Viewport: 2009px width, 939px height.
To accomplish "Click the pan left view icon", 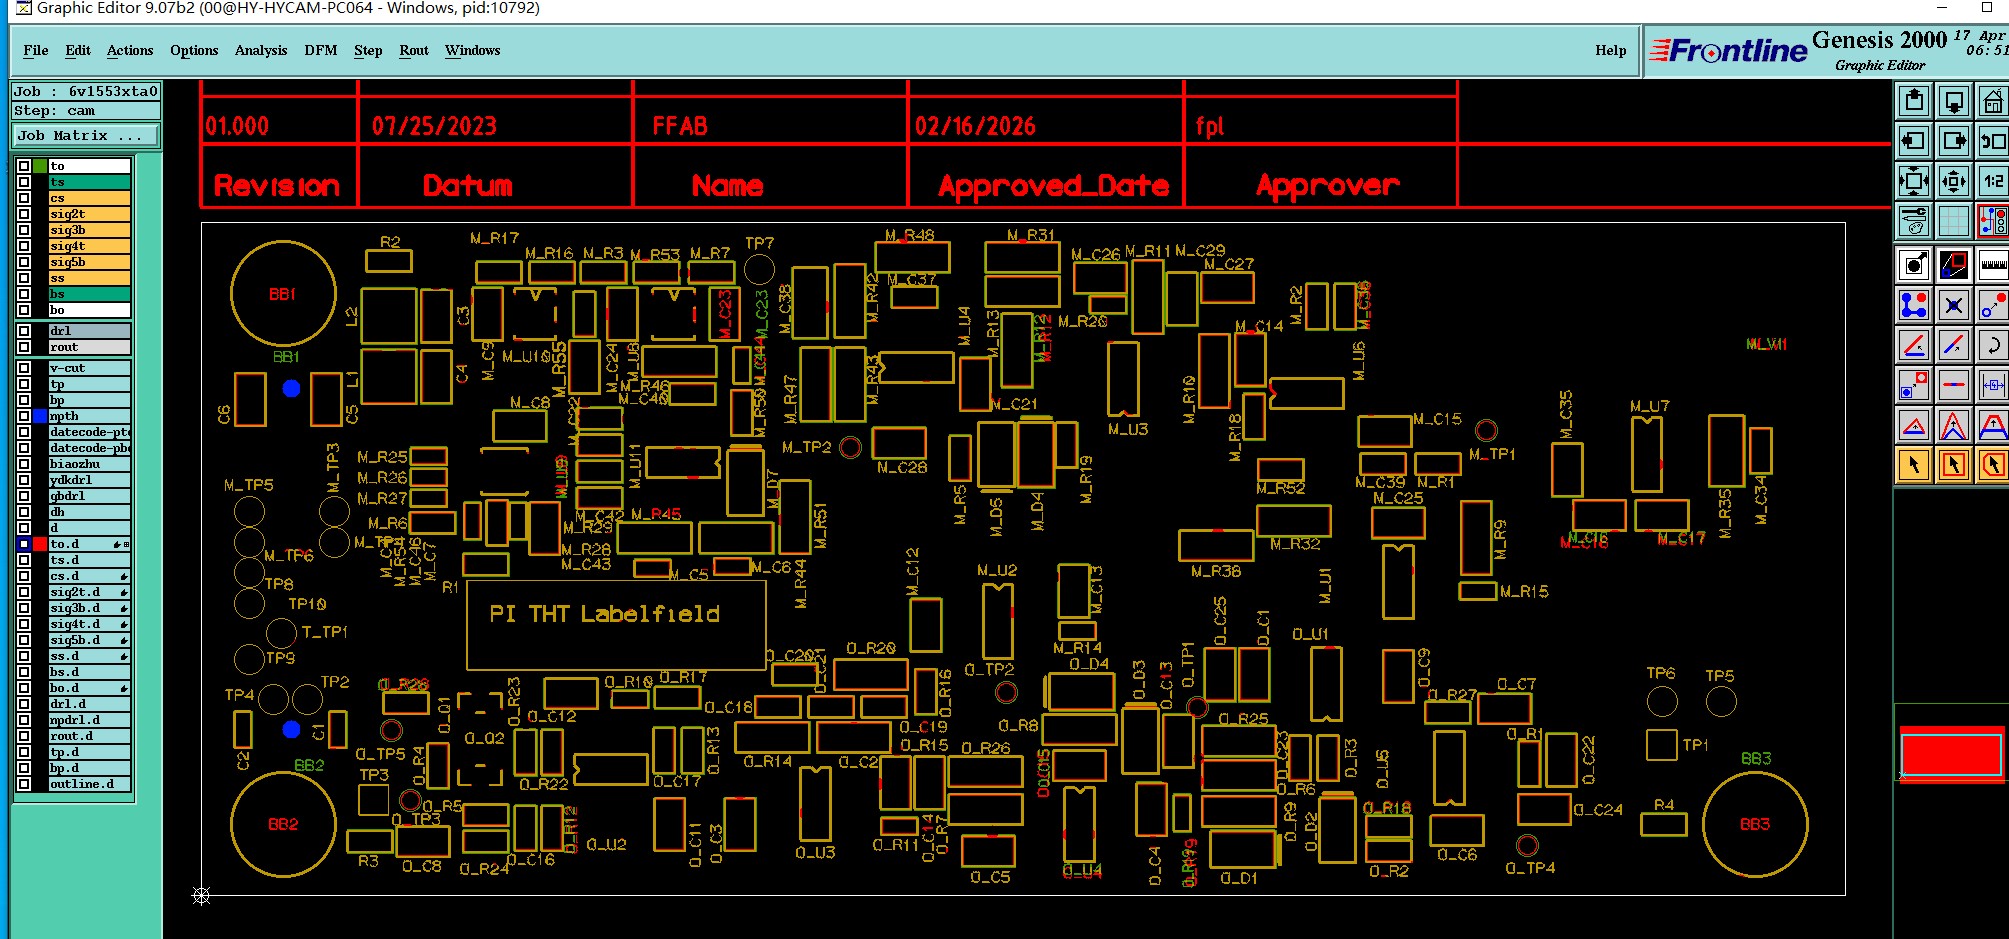I will (x=1914, y=141).
